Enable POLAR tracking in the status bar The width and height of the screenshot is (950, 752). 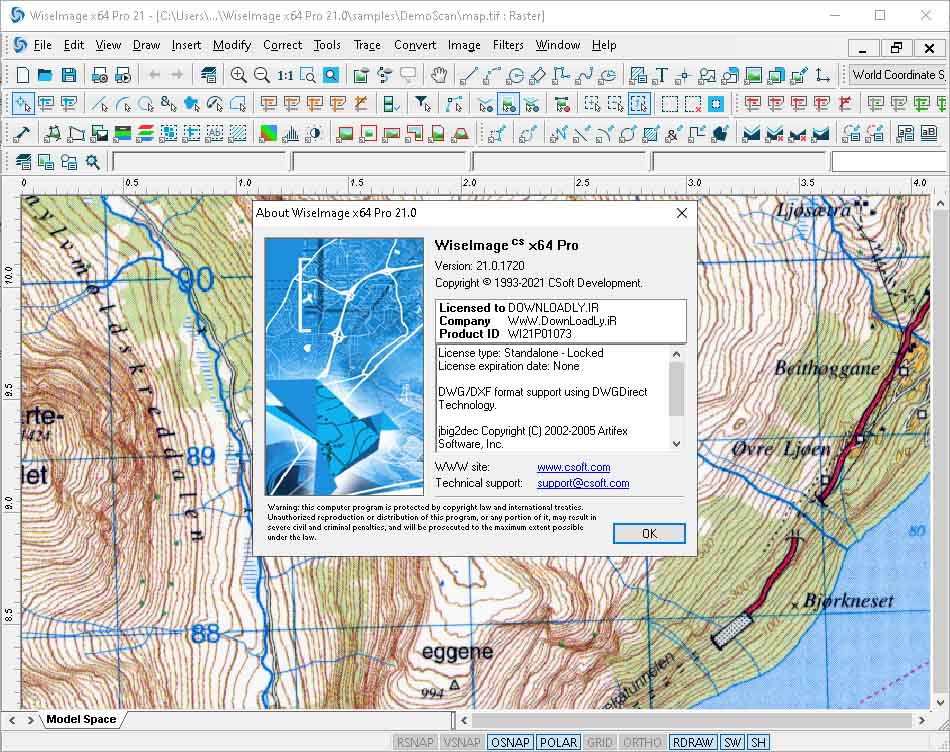point(558,742)
